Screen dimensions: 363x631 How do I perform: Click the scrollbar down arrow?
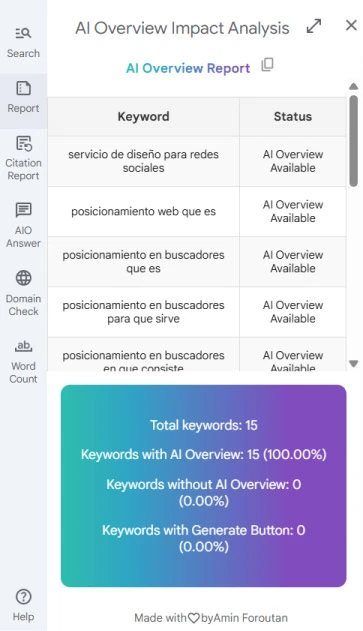point(354,364)
